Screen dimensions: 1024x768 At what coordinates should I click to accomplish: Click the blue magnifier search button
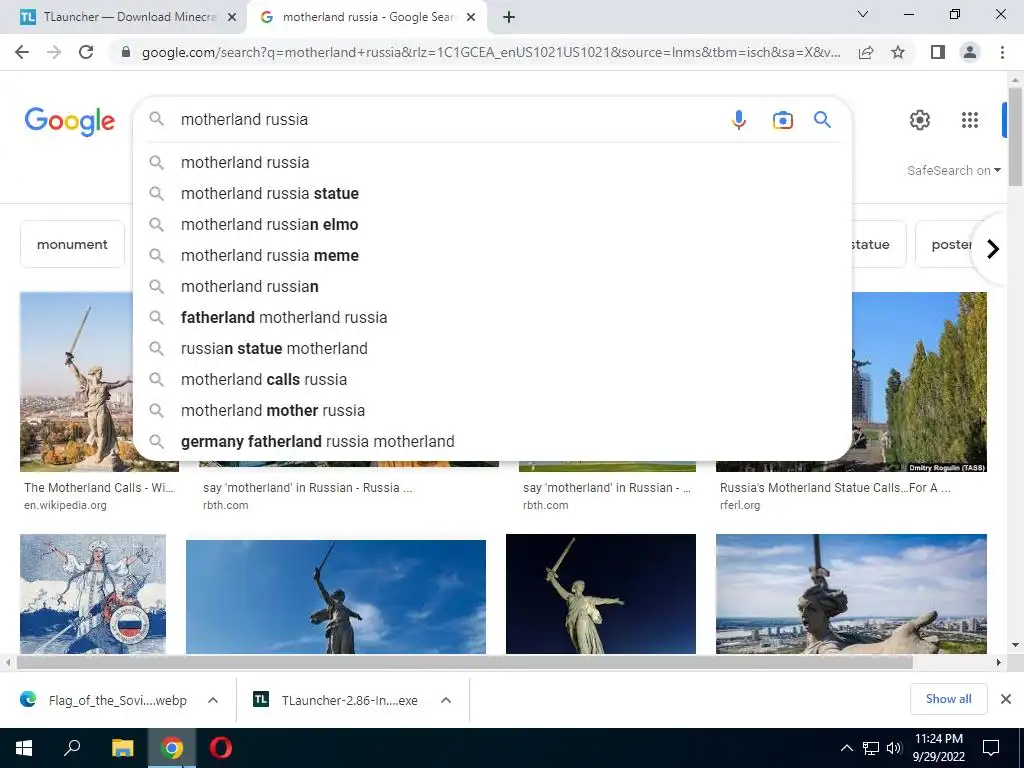[x=822, y=120]
